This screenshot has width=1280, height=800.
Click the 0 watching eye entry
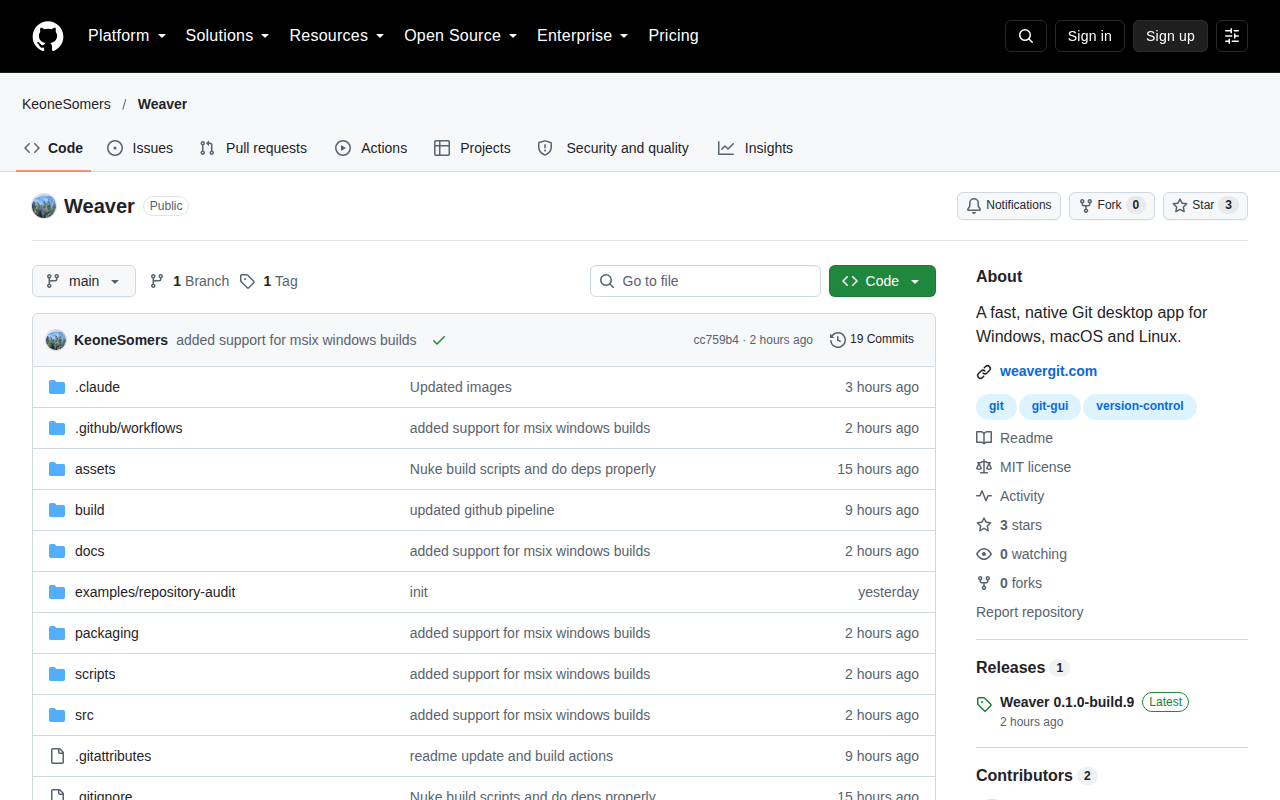click(x=1021, y=554)
